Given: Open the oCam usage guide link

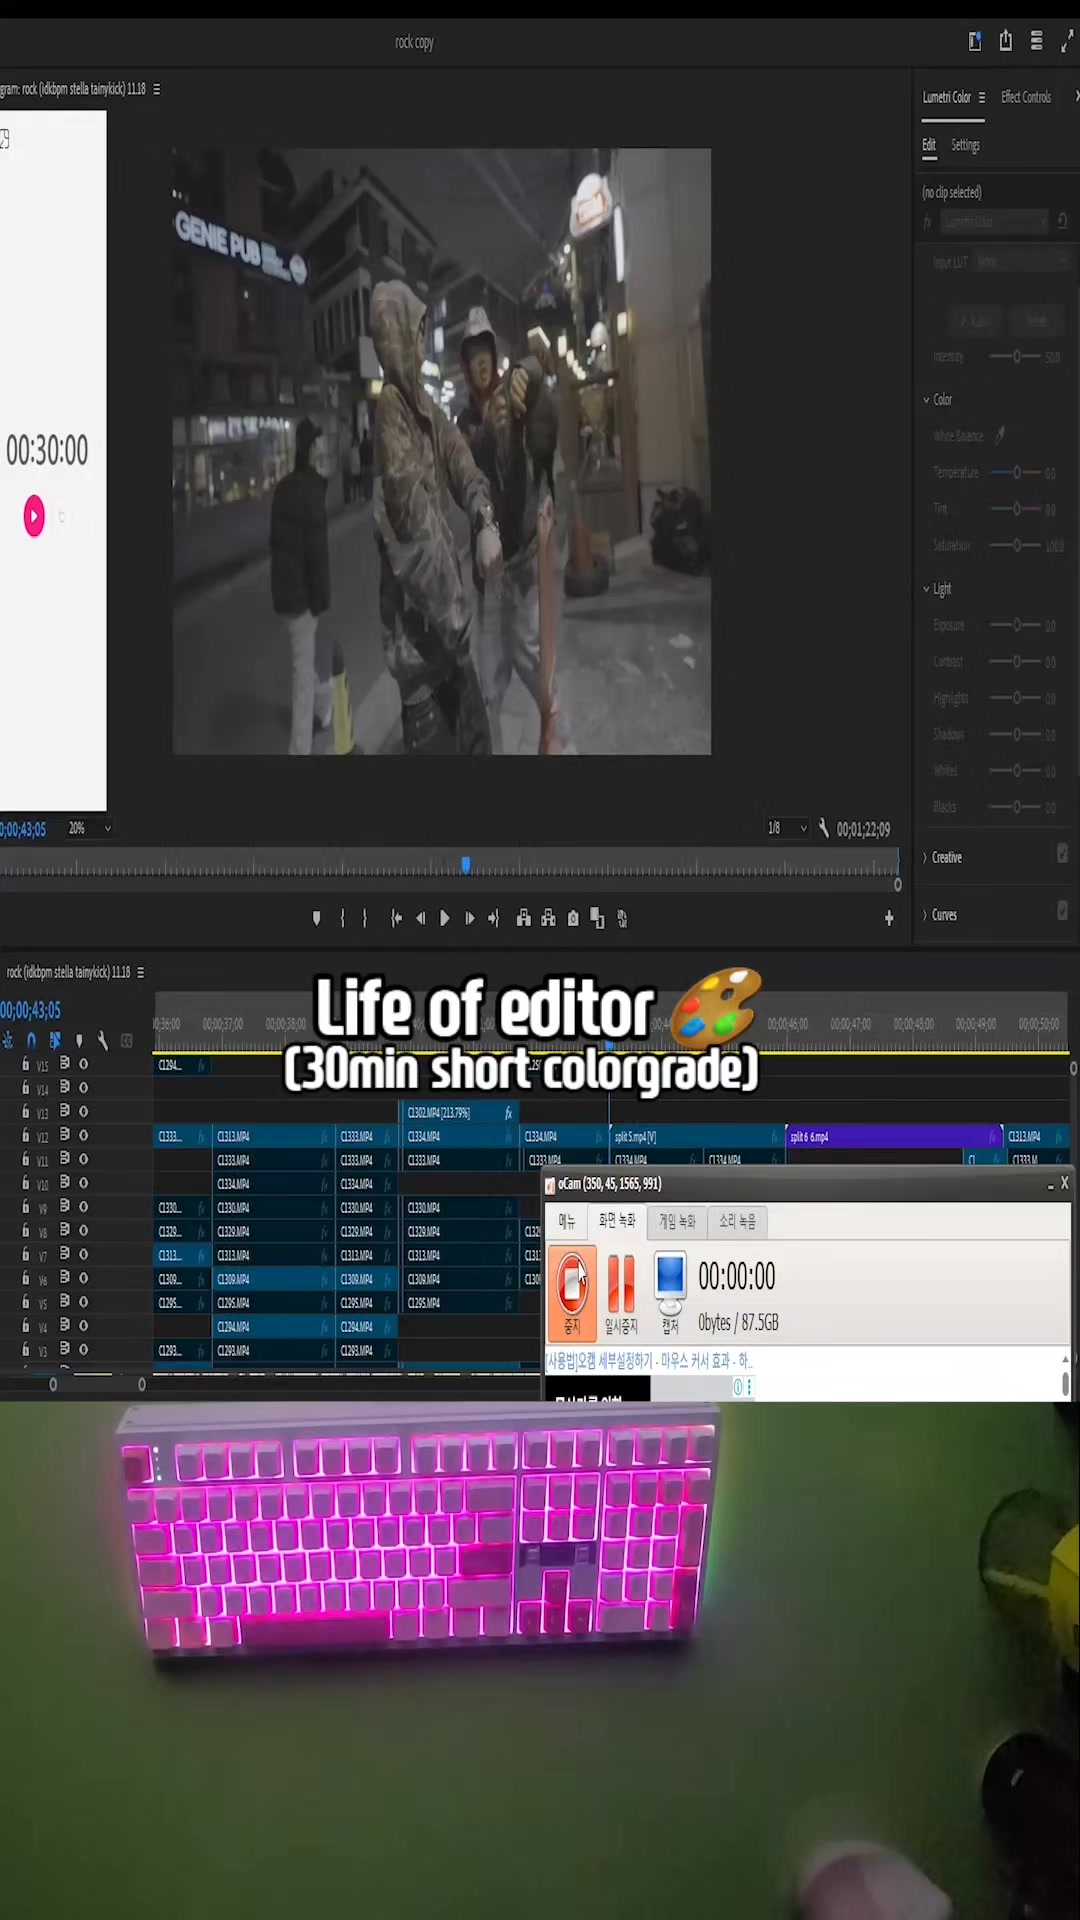Looking at the screenshot, I should point(648,1361).
